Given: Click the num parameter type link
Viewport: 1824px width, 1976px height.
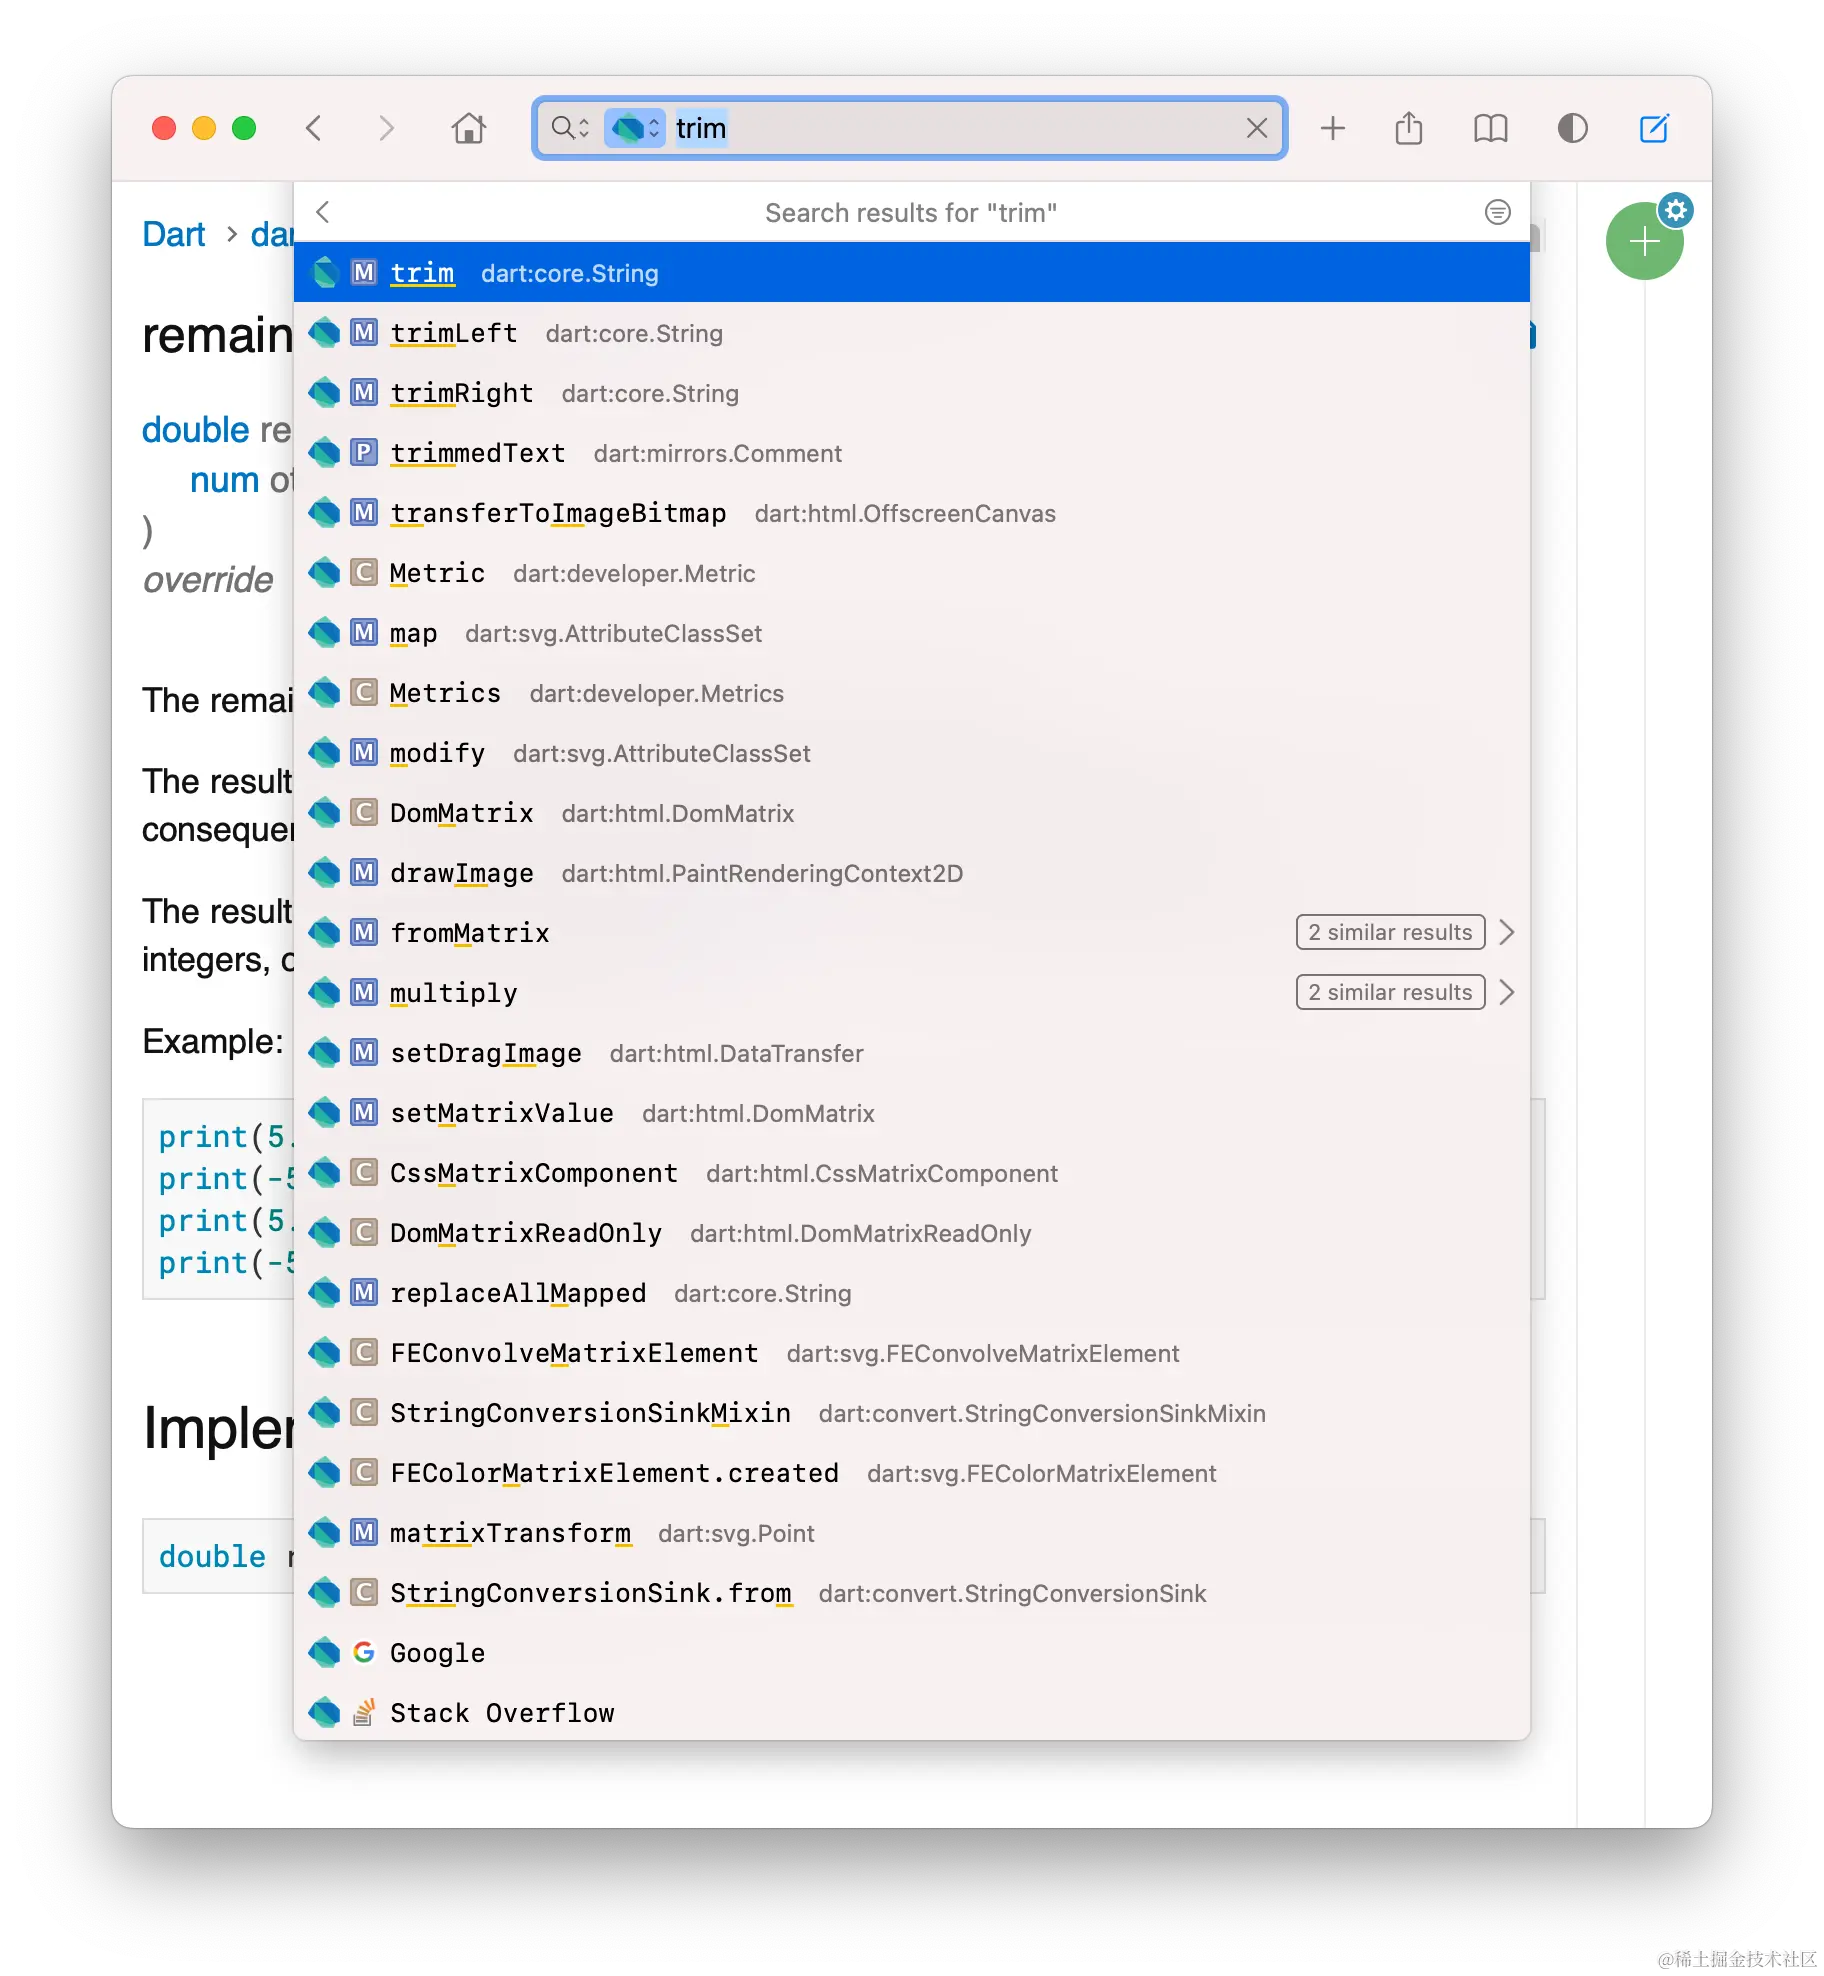Looking at the screenshot, I should 225,480.
